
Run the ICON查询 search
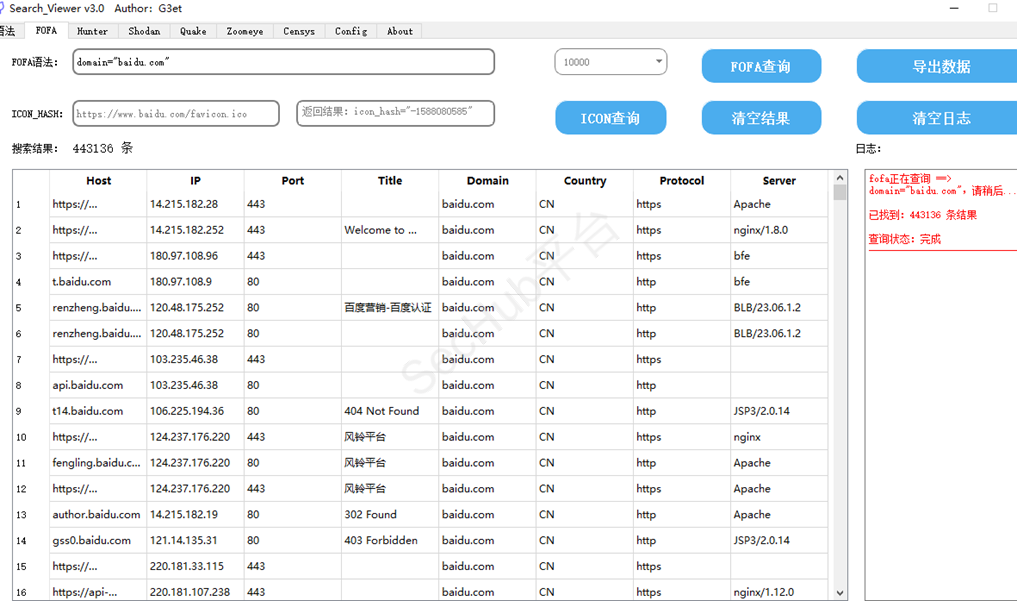(610, 118)
